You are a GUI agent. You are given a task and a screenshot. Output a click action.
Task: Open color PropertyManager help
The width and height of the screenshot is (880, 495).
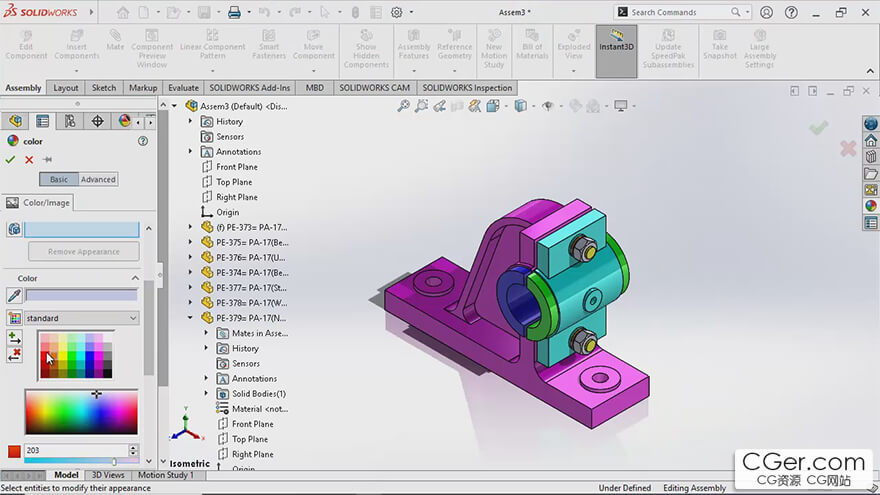143,141
